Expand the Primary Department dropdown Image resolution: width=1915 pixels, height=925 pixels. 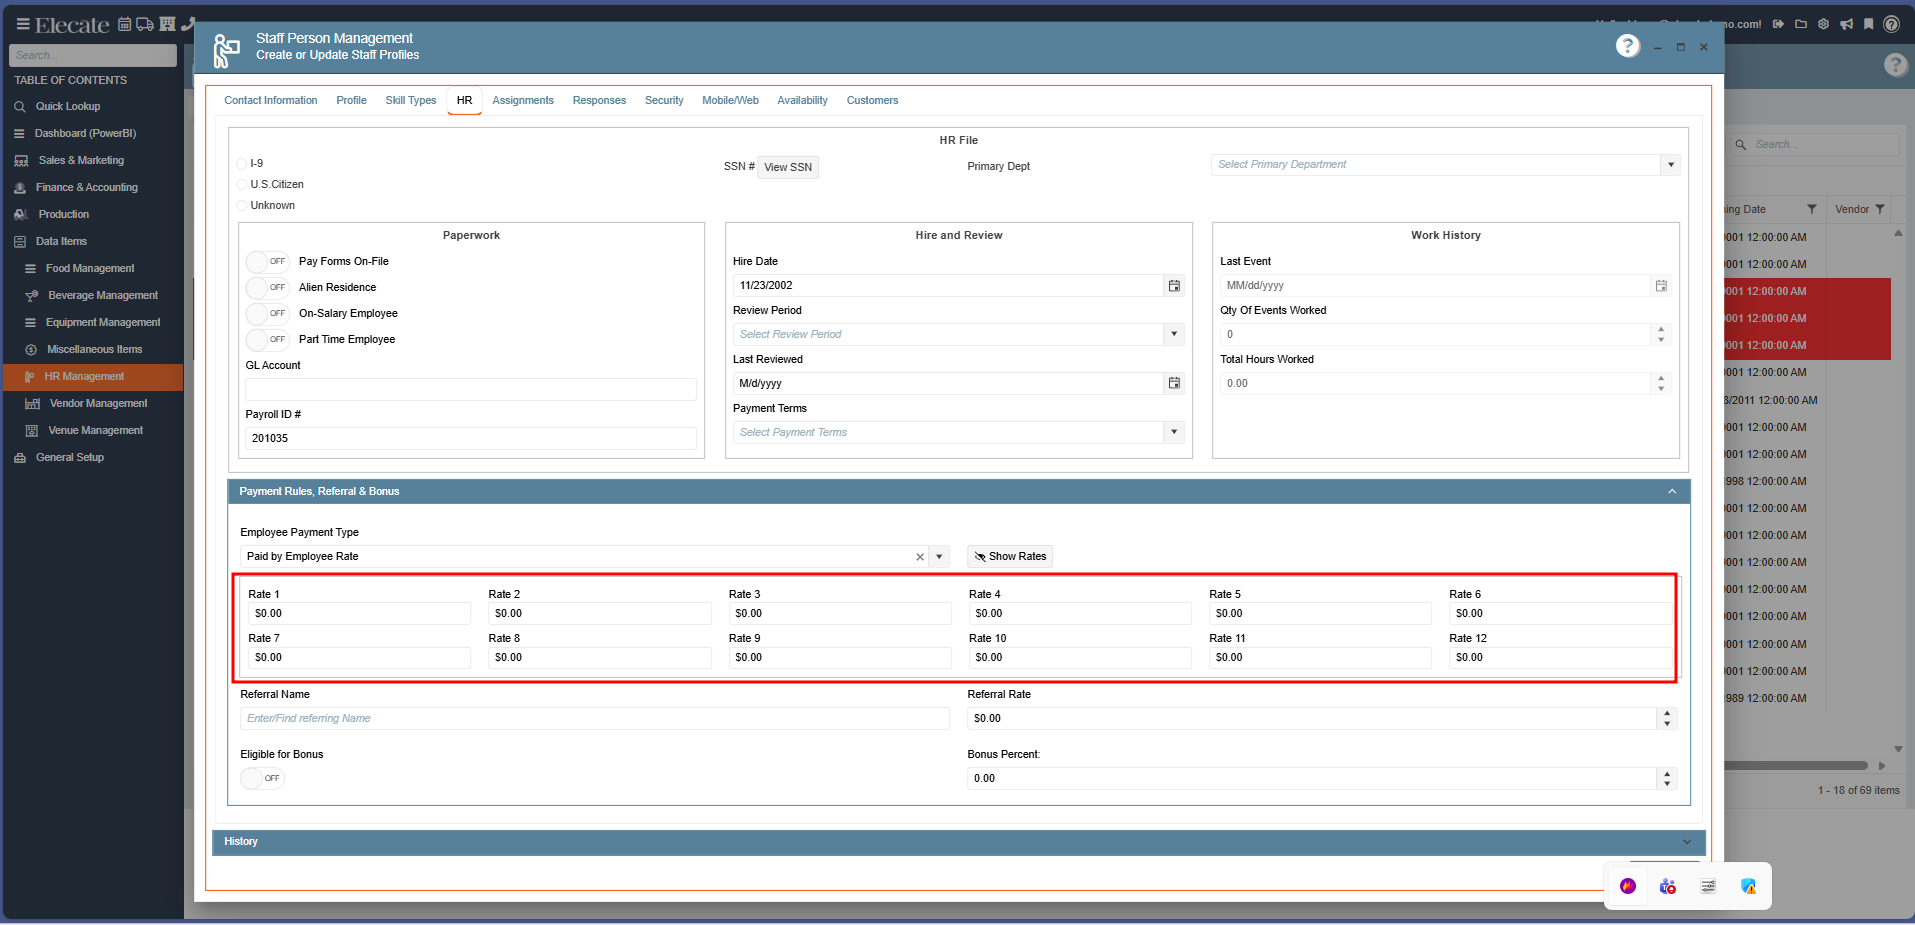click(x=1670, y=165)
